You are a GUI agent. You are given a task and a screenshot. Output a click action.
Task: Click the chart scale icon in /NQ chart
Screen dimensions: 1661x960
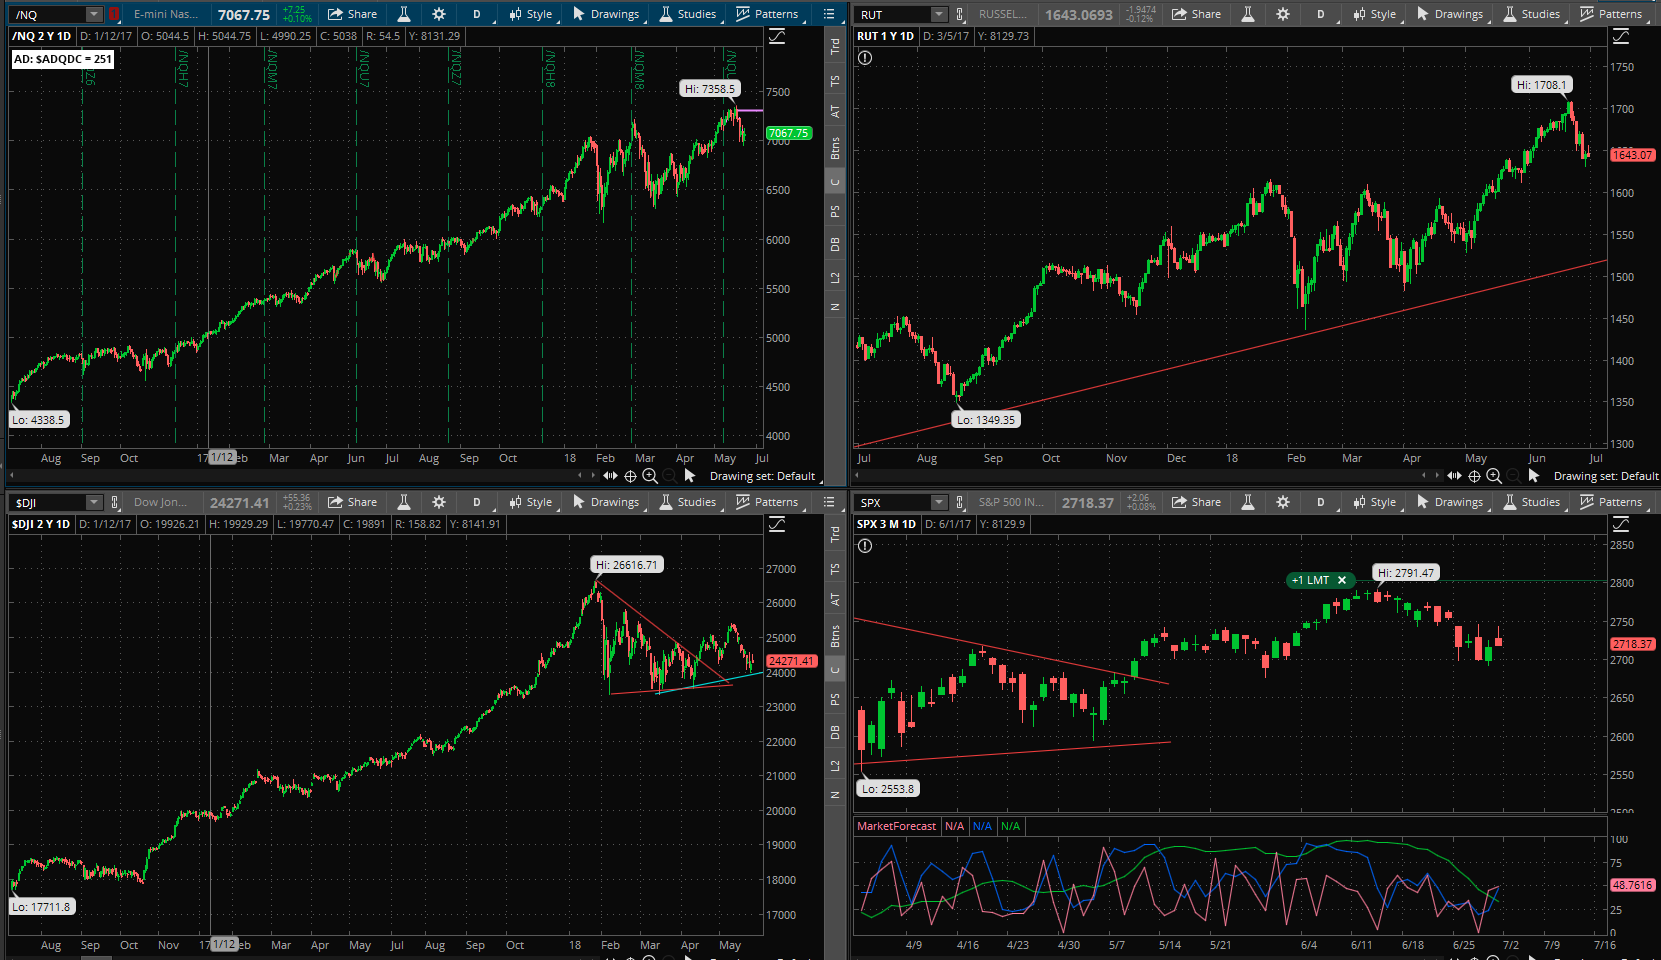tap(777, 36)
